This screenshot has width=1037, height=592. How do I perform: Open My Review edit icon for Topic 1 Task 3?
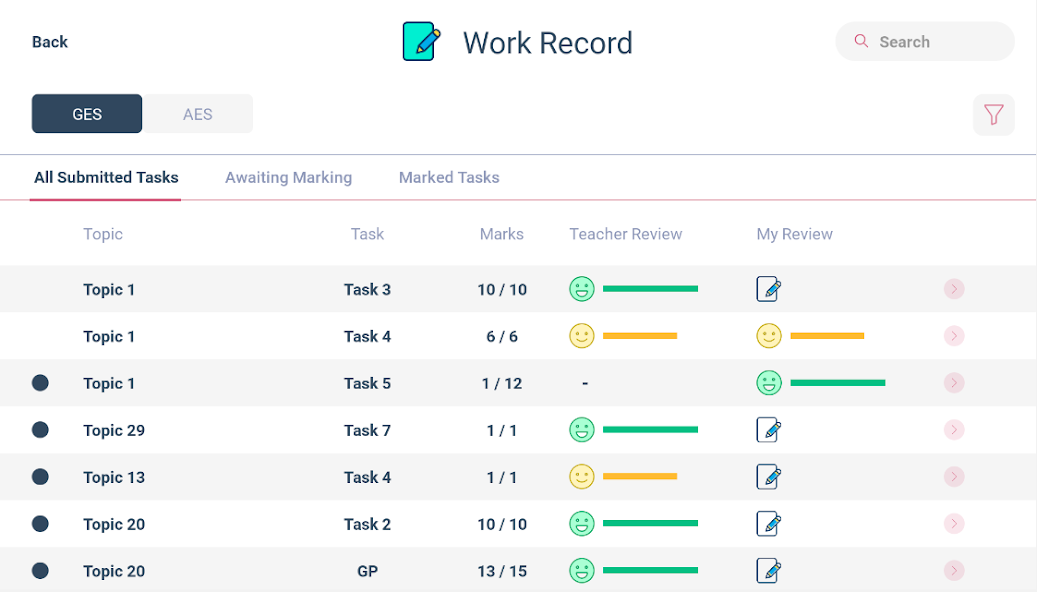[768, 289]
